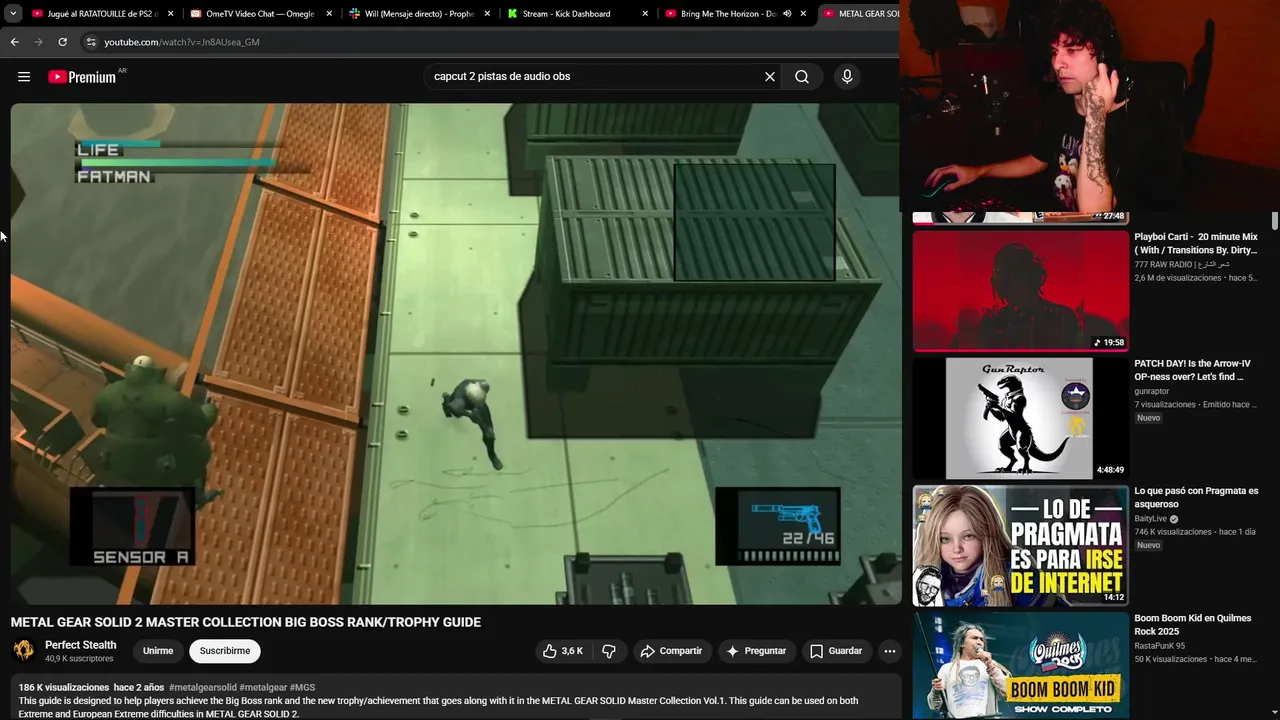This screenshot has height=720, width=1280.
Task: Open the YouTube hamburger guide menu
Action: (x=24, y=77)
